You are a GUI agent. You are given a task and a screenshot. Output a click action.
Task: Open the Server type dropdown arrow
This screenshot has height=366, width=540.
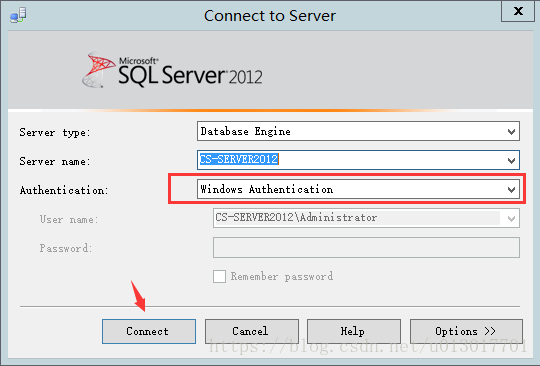(x=511, y=132)
